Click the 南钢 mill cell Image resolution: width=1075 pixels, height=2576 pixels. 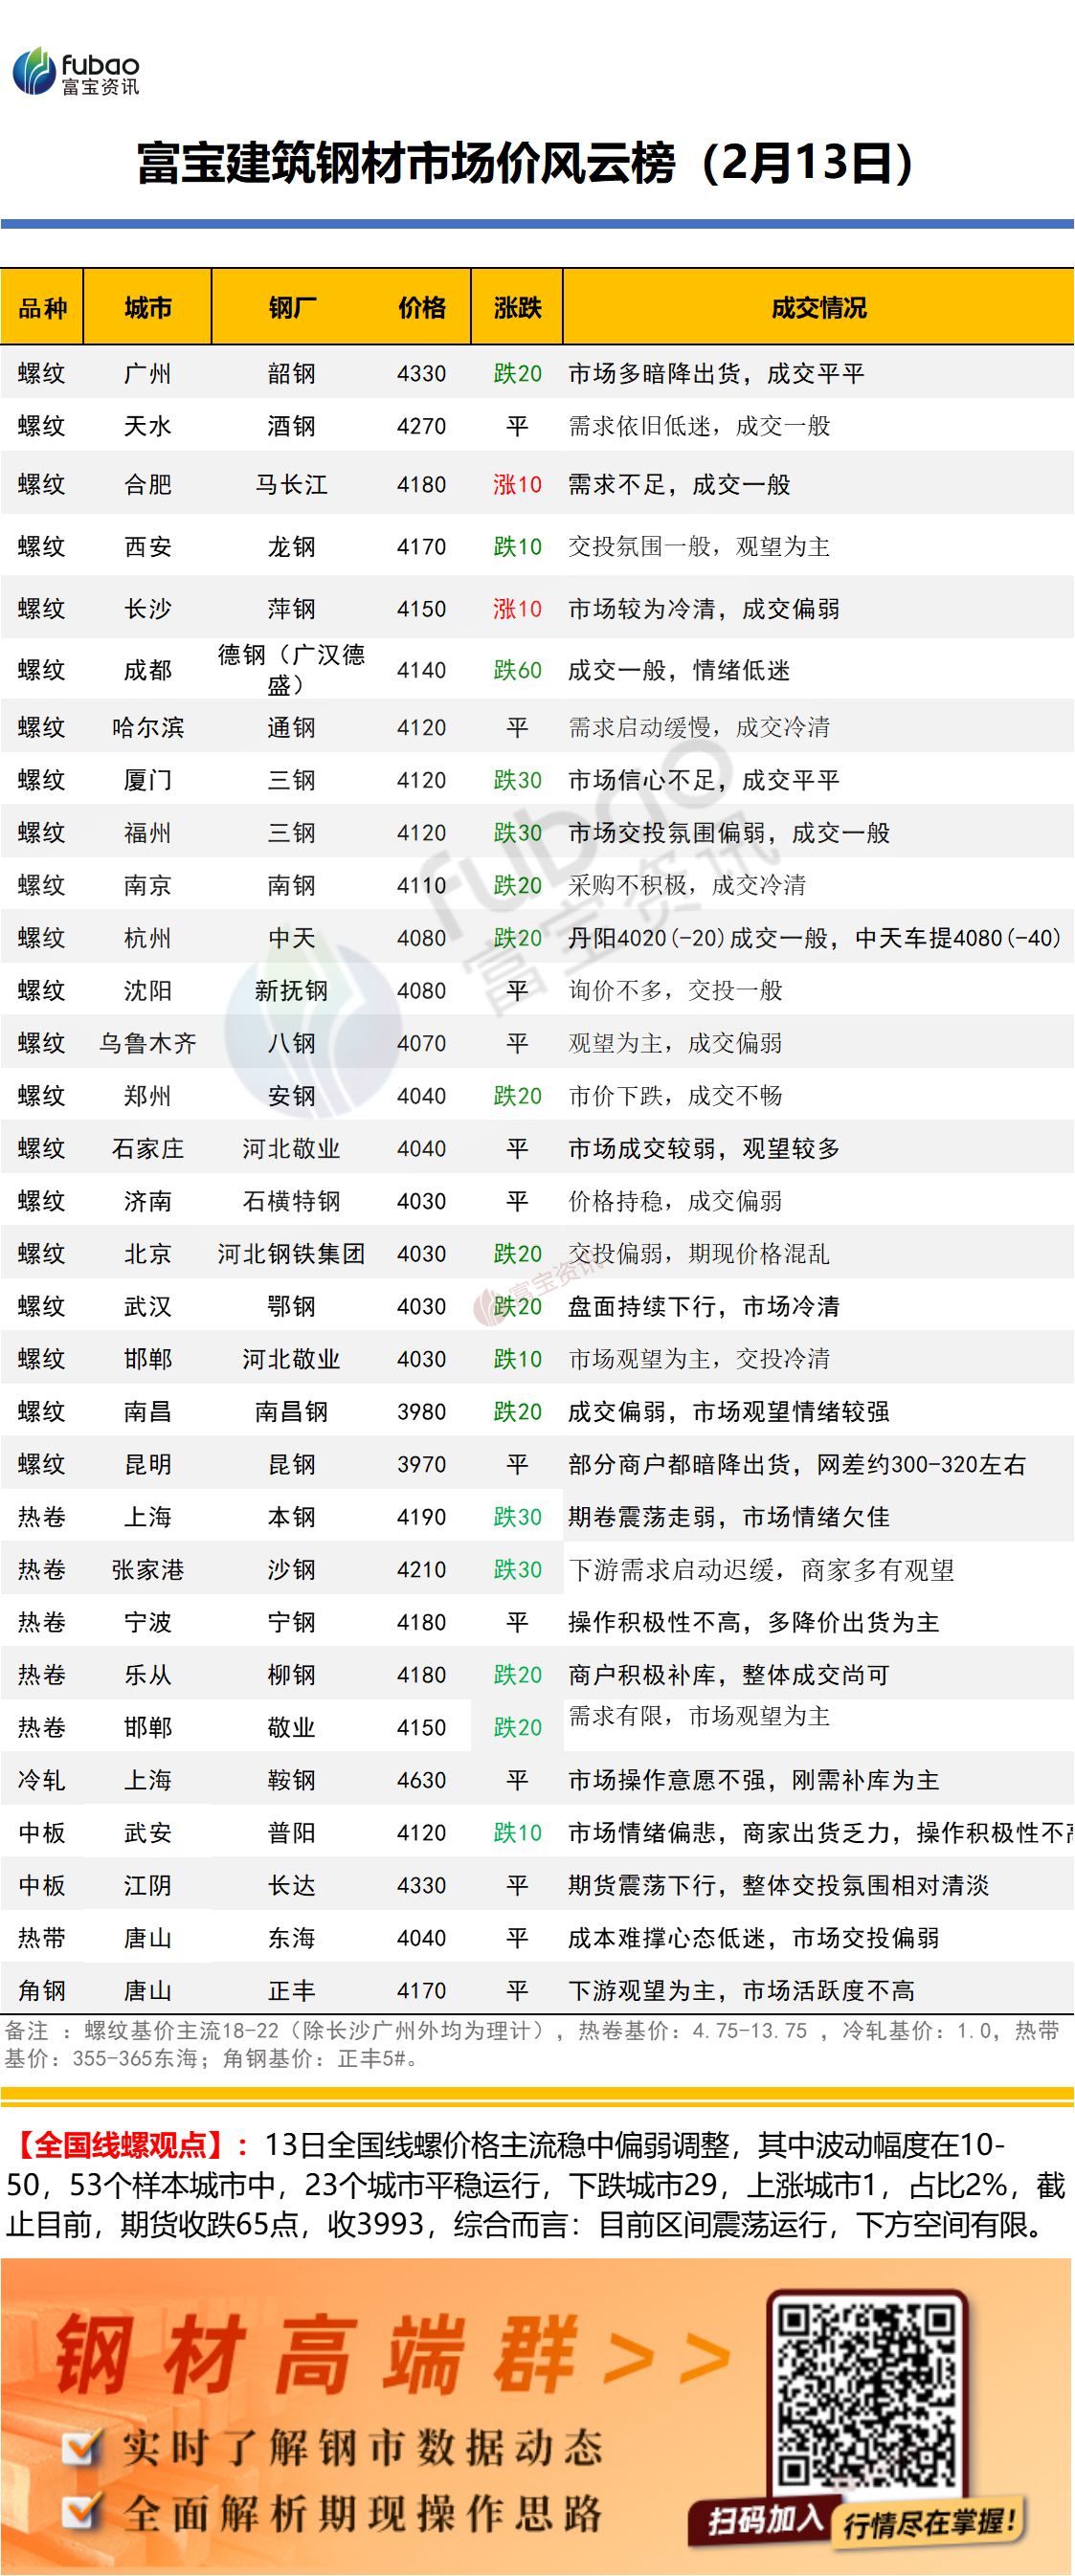[292, 885]
